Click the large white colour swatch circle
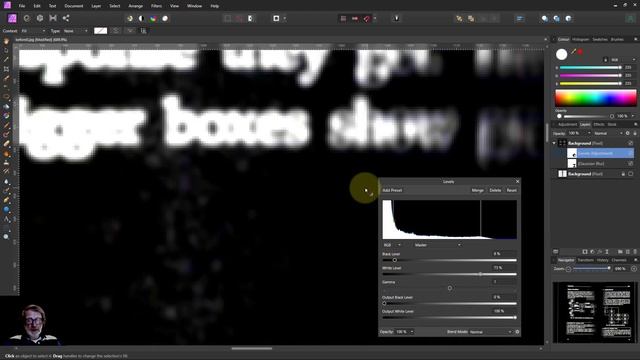640x360 pixels. point(562,54)
